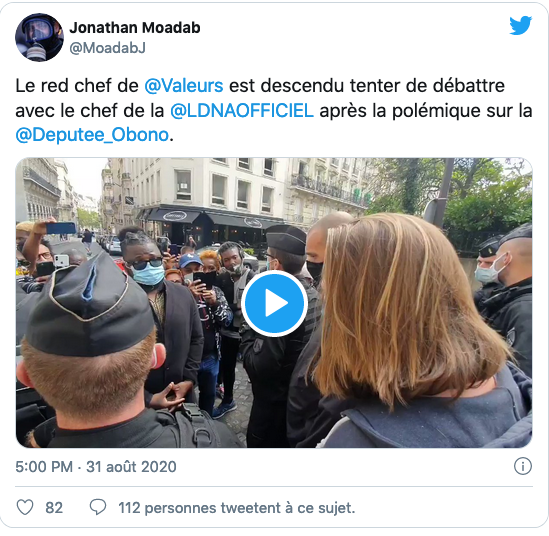Viewport: 549px width, 536px height.
Task: Open the @MoadabJ handle link
Action: pos(107,48)
